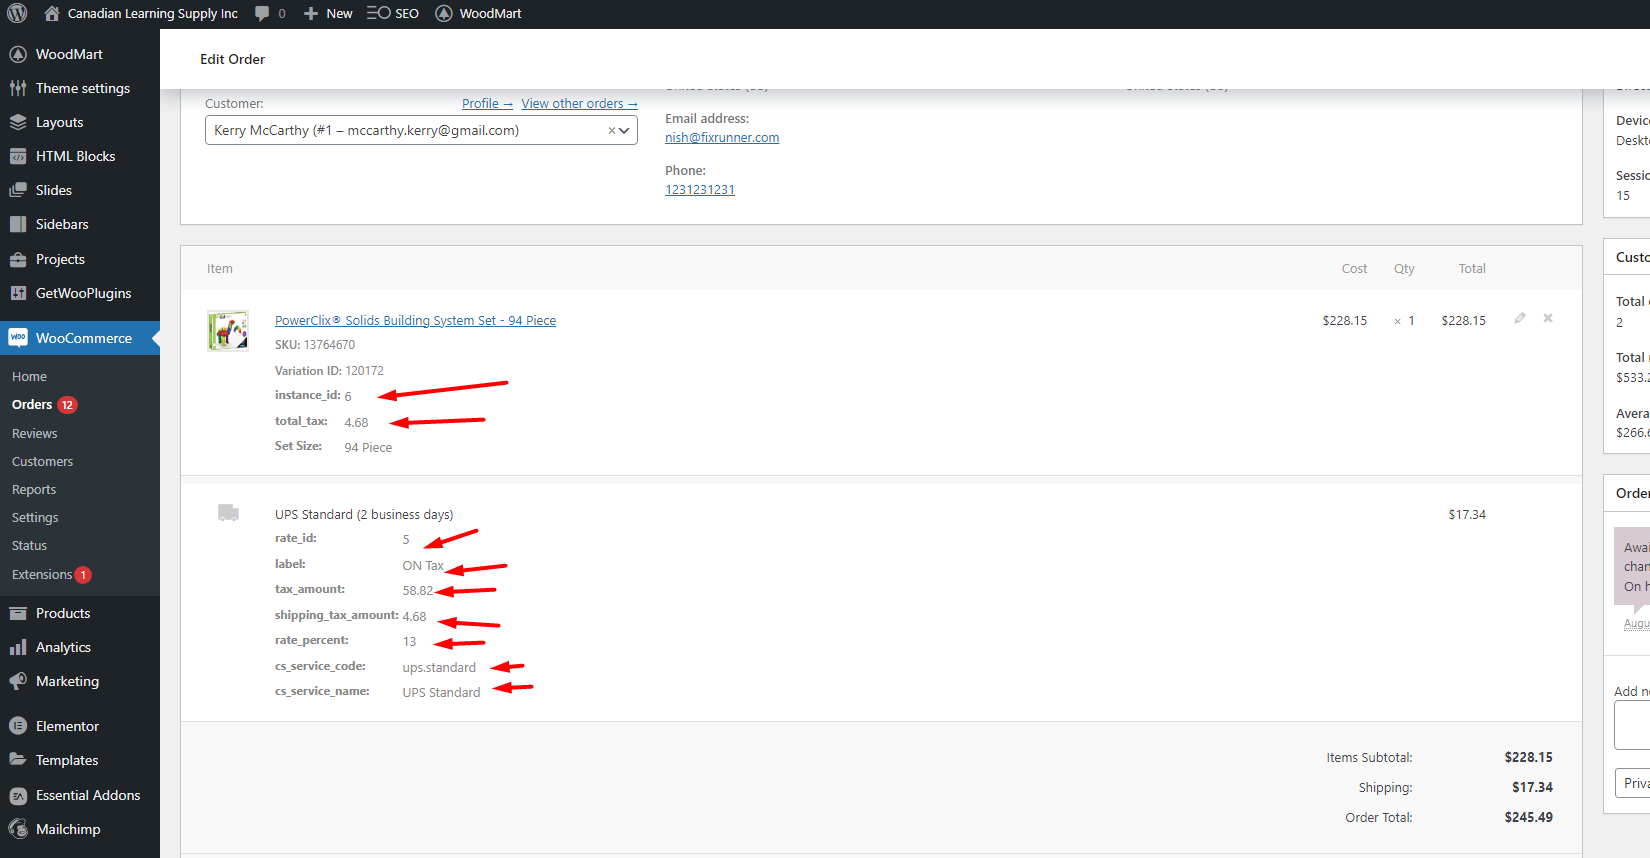Open the Marketing megaphone icon

[x=18, y=681]
